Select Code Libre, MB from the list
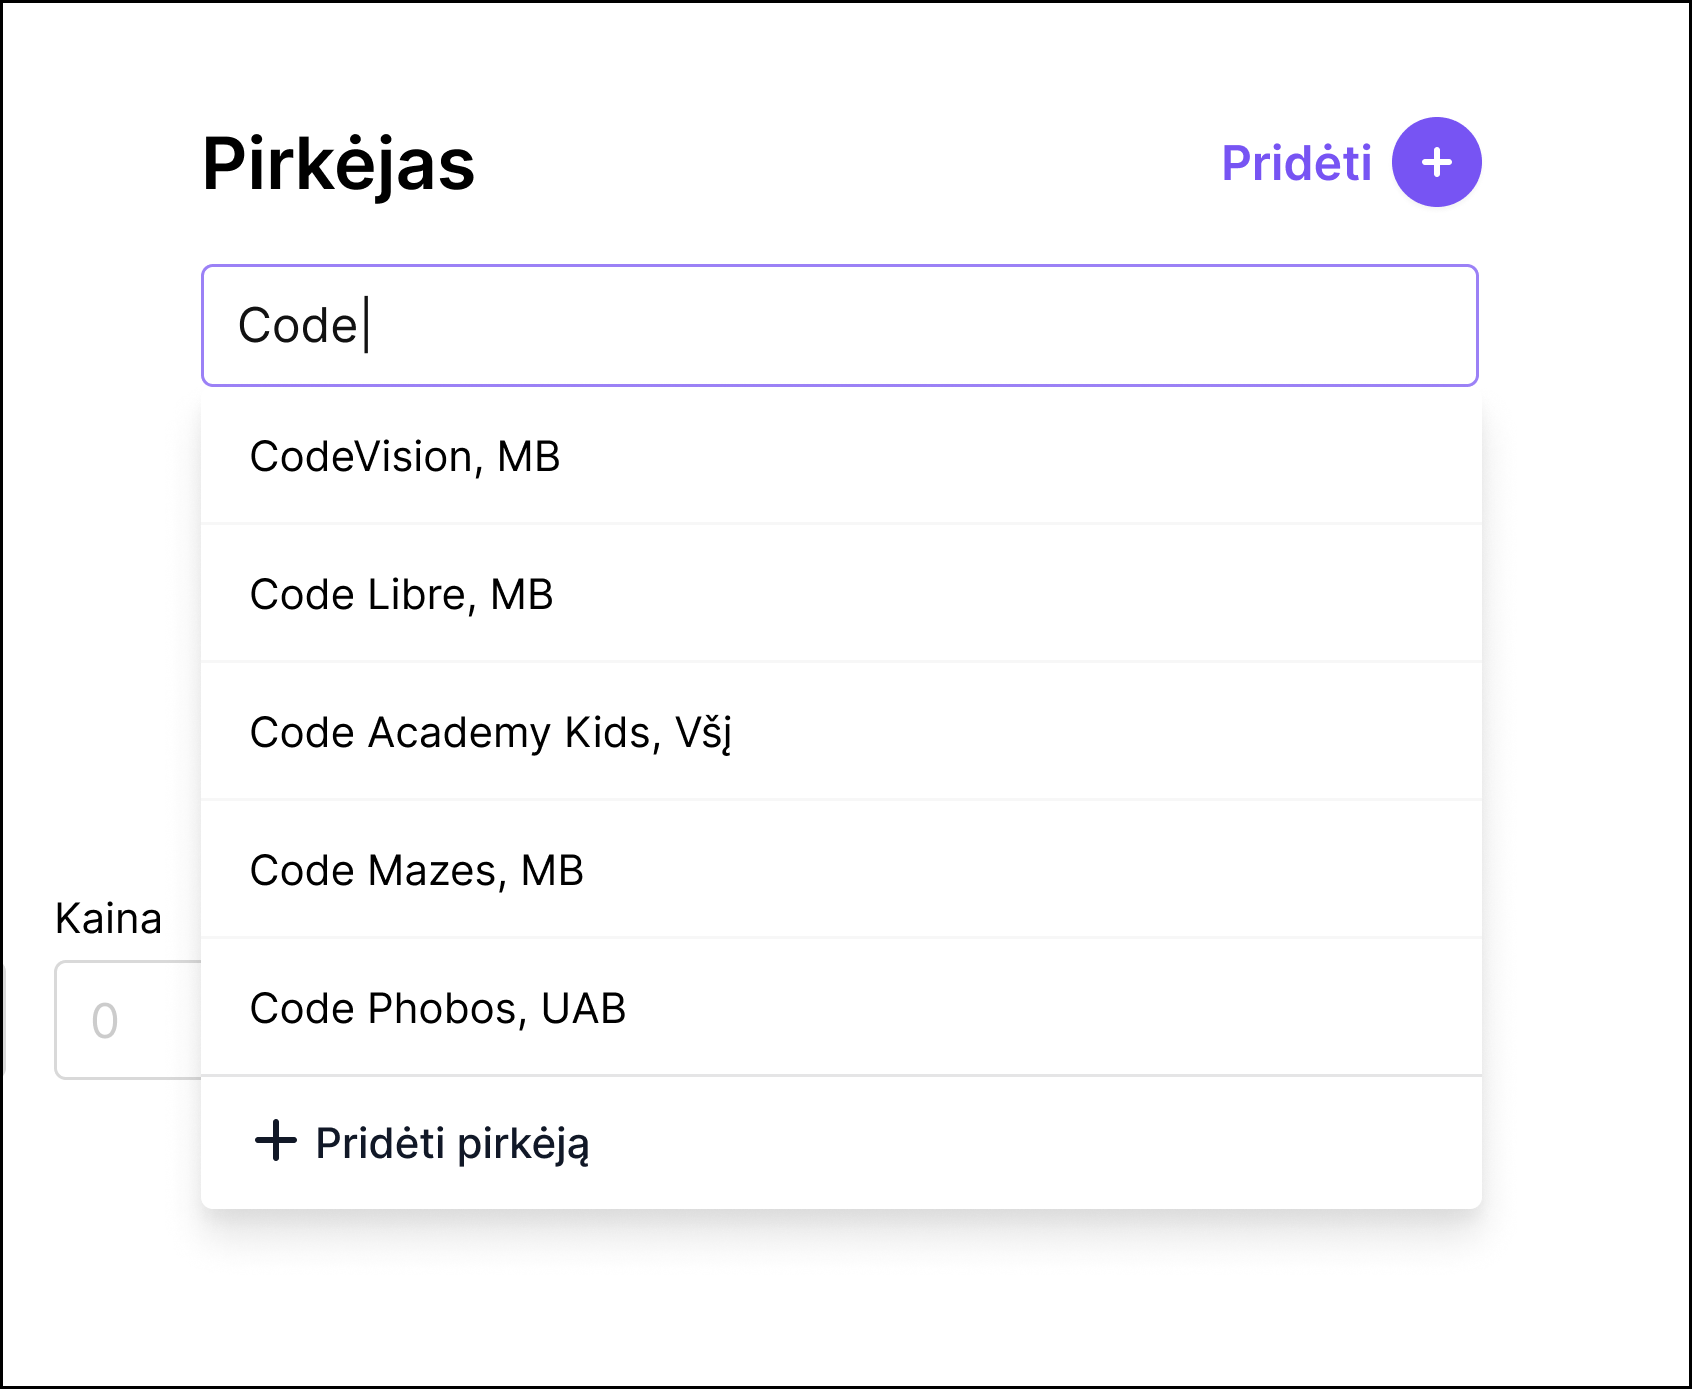 (x=400, y=594)
